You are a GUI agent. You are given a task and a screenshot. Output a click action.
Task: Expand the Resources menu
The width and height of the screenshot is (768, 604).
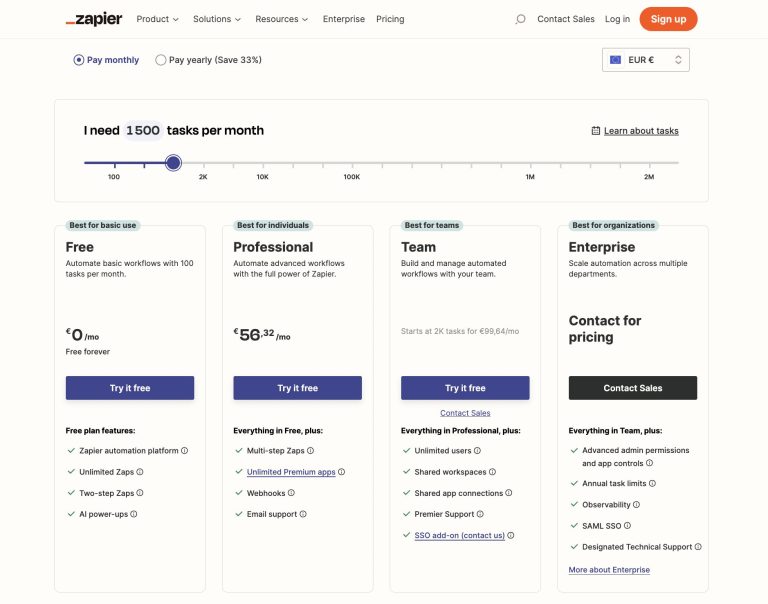tap(282, 19)
